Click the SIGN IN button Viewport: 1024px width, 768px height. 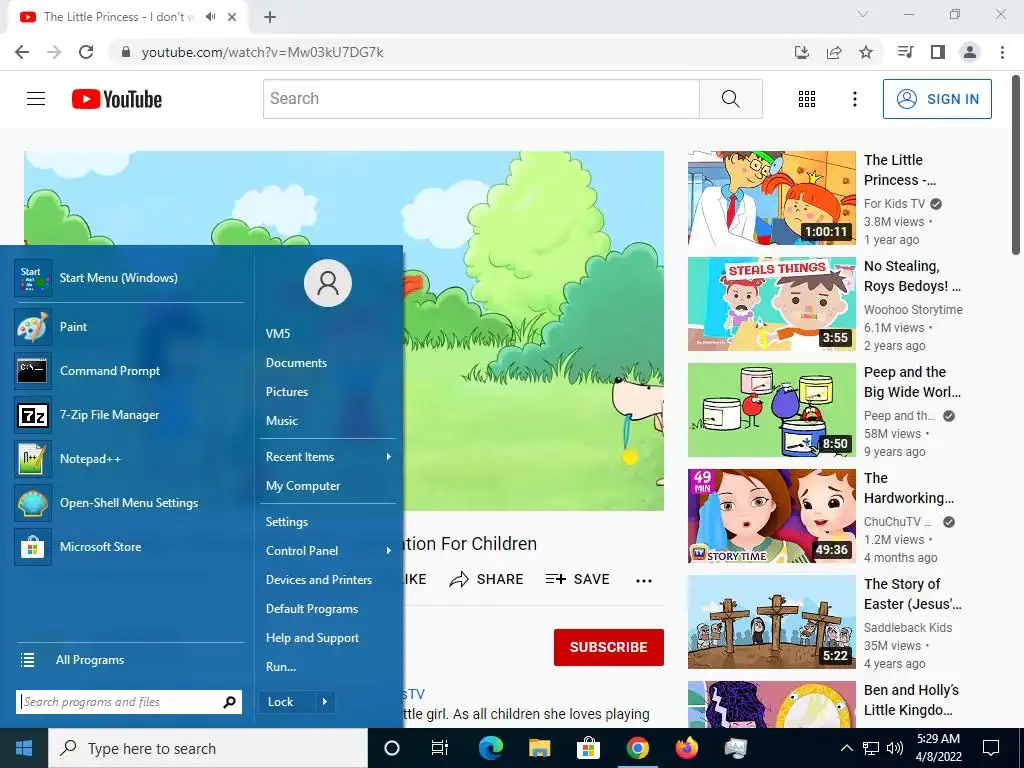tap(937, 99)
